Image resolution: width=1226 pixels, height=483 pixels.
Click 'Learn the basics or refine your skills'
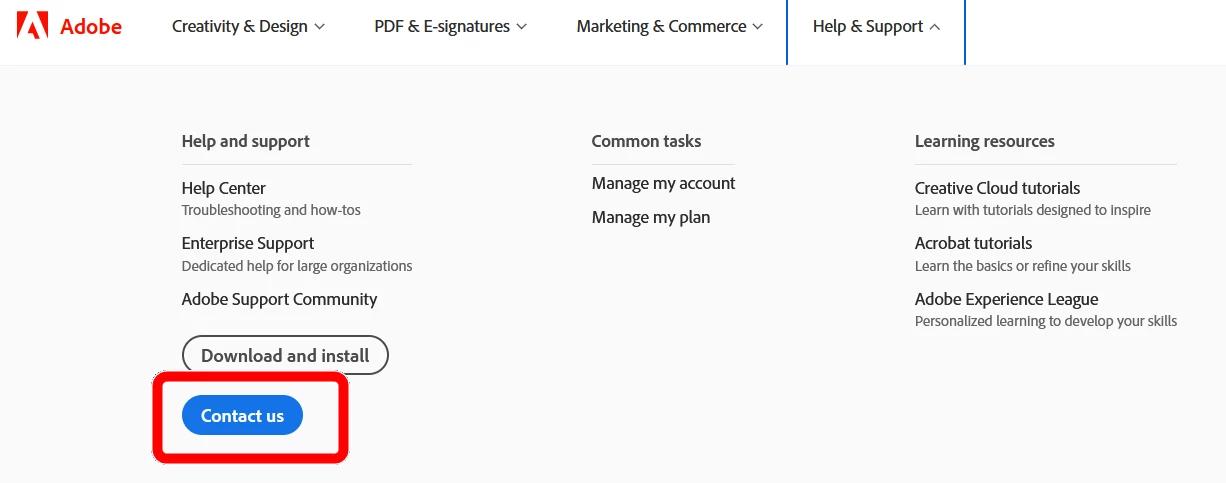click(x=1023, y=266)
